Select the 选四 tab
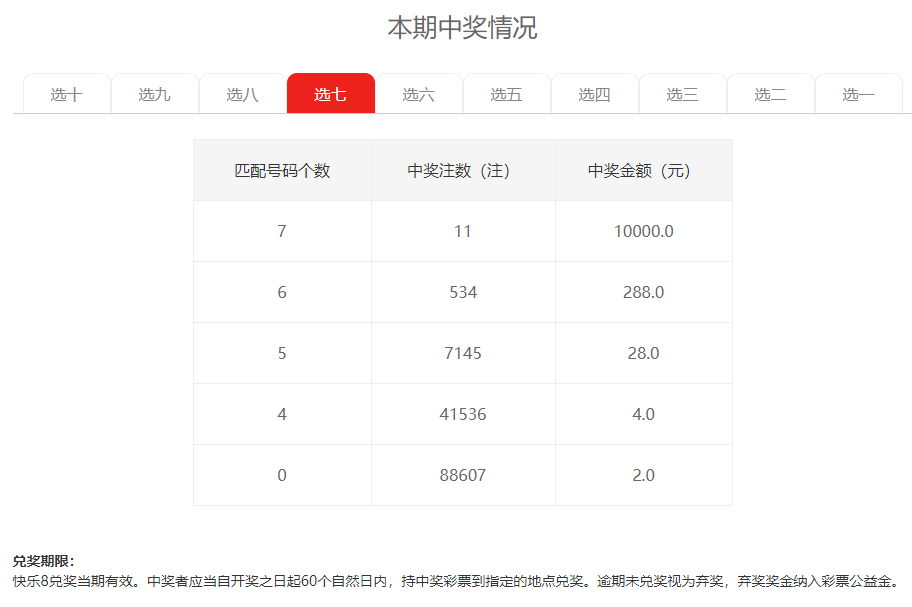The width and height of the screenshot is (912, 607). point(594,94)
